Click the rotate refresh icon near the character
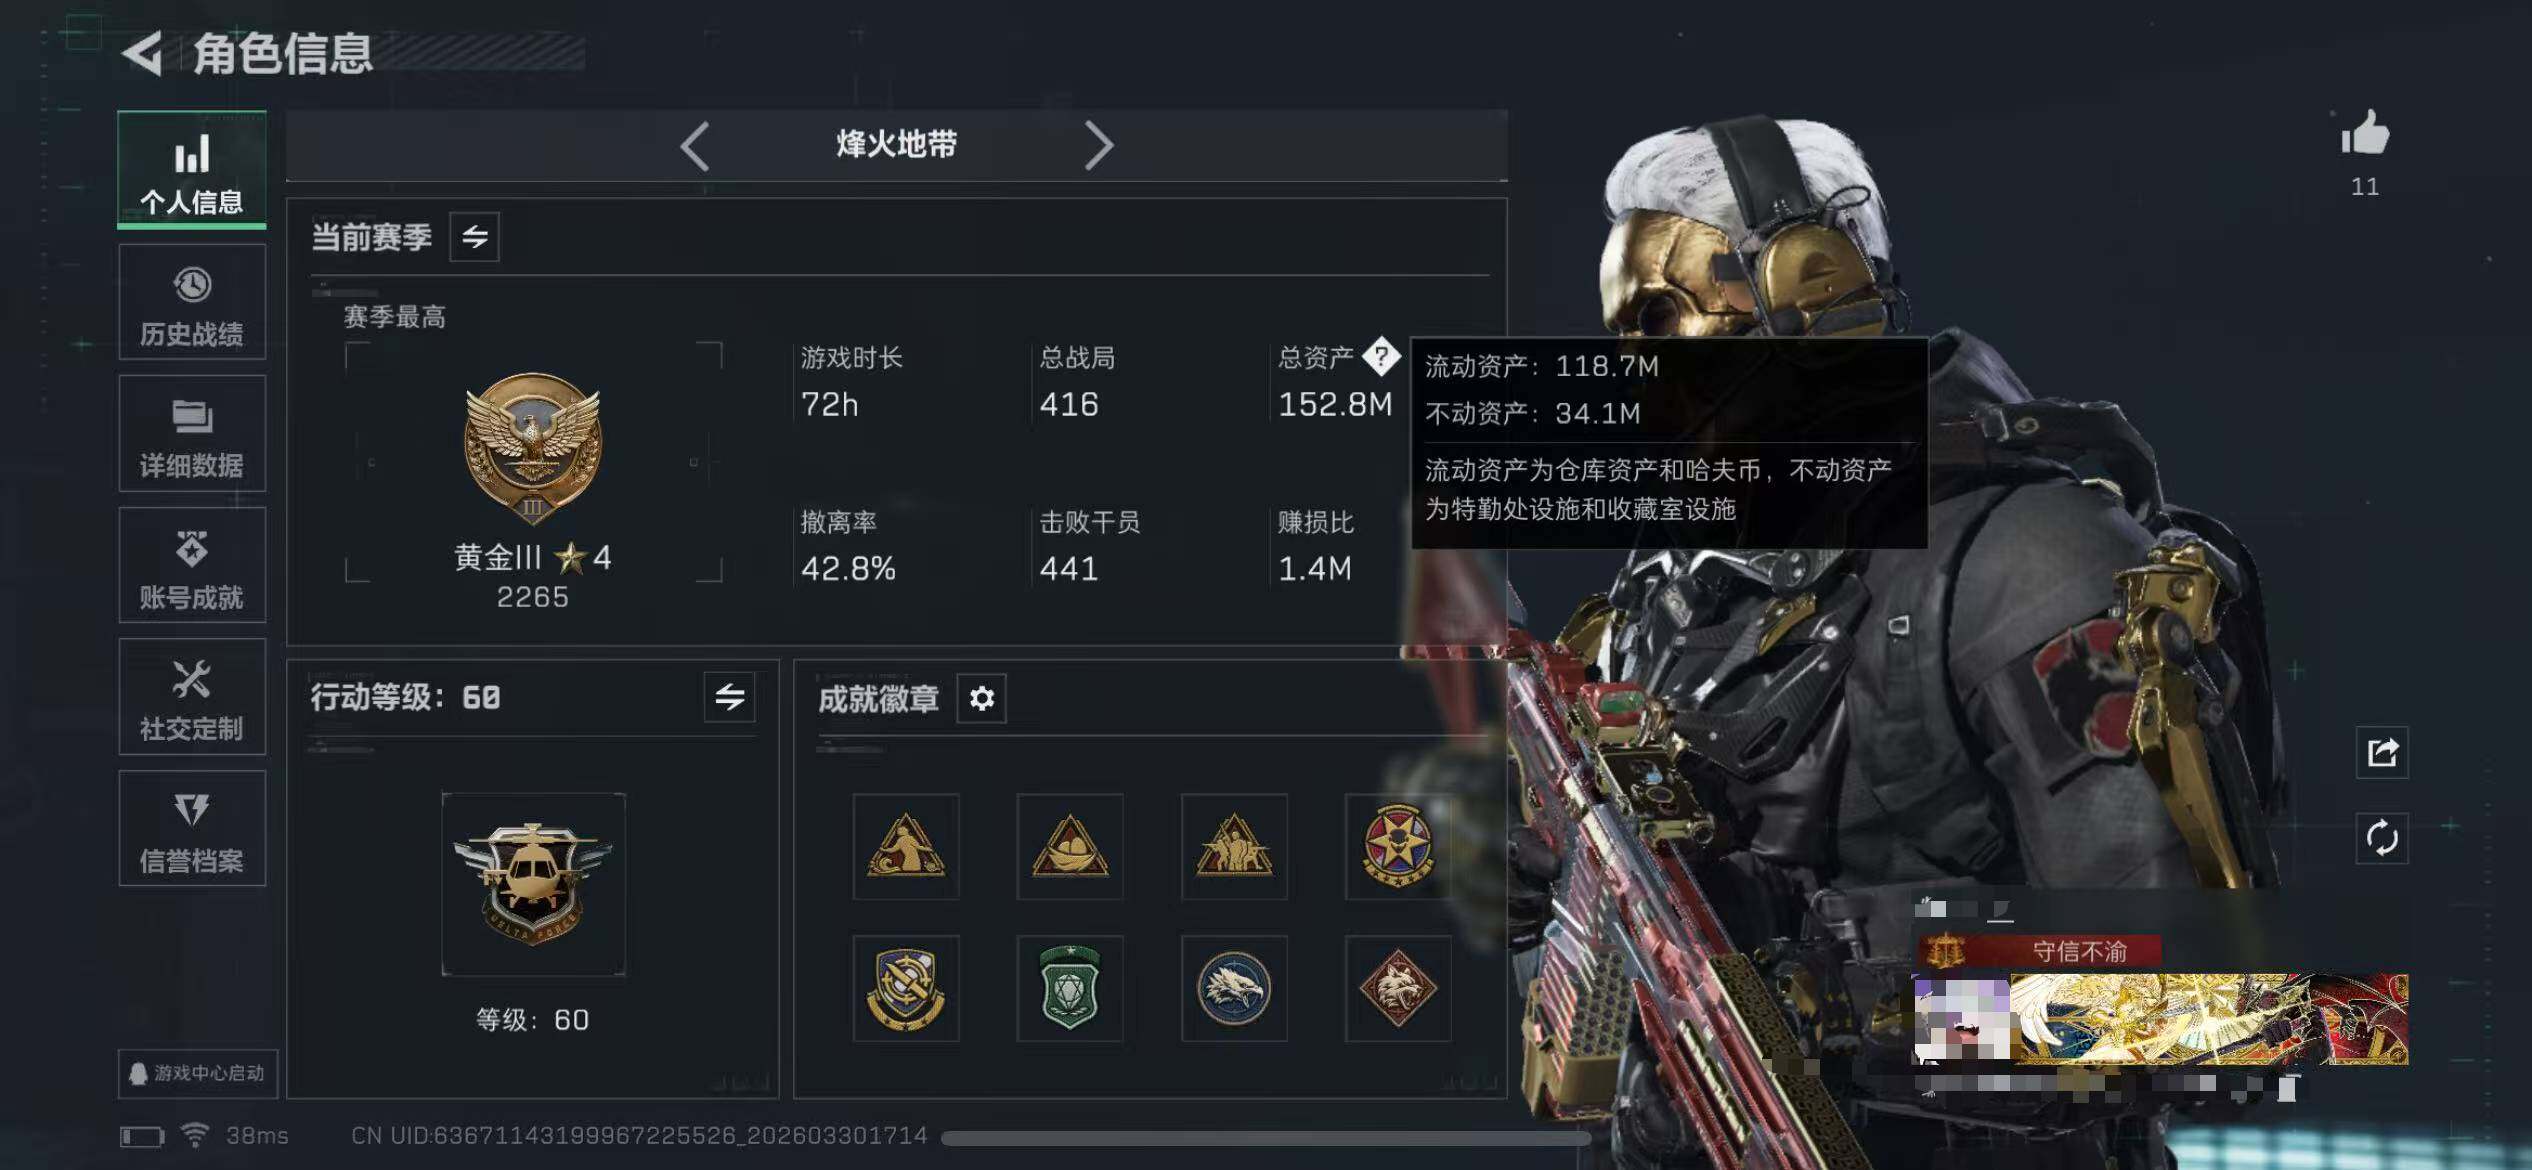2532x1170 pixels. click(x=2382, y=838)
